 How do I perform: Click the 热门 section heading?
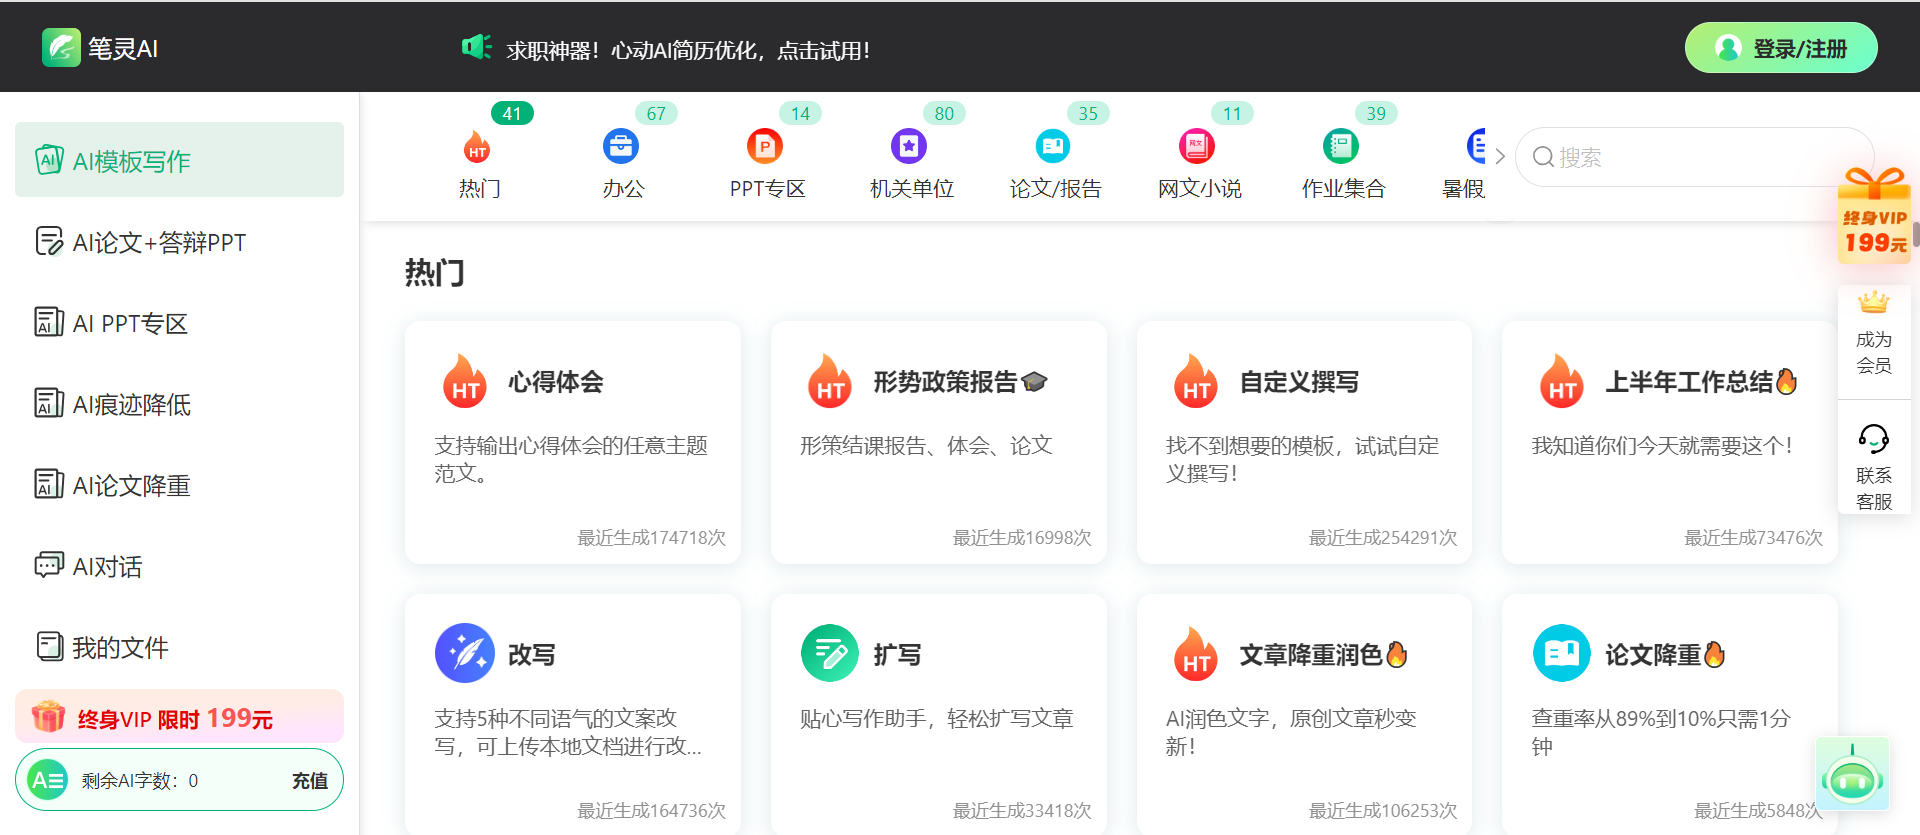434,272
